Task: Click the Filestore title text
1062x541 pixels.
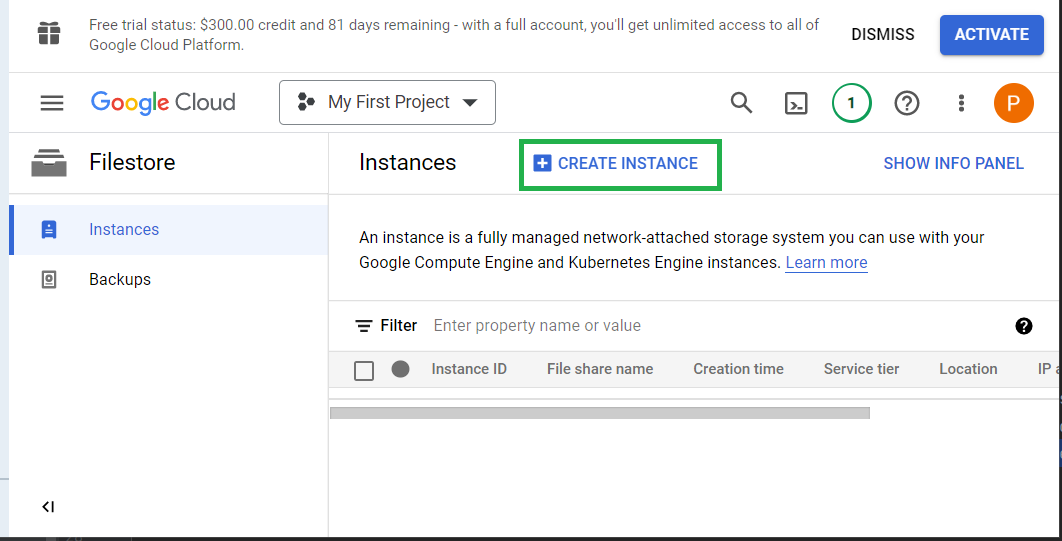Action: 132,163
